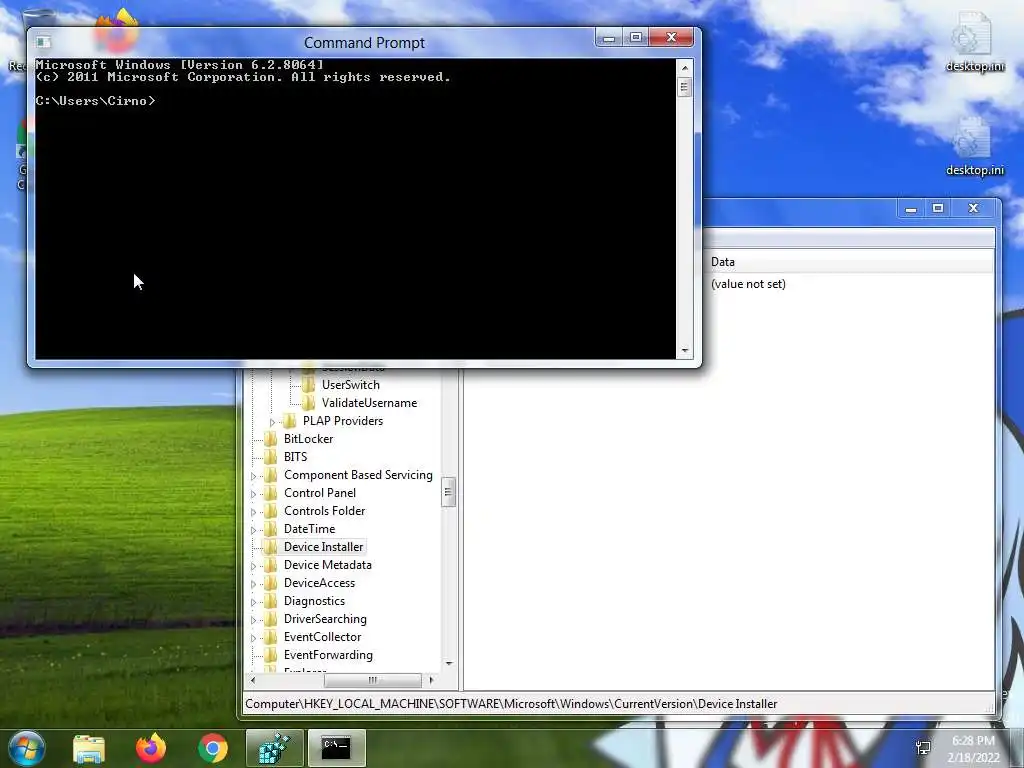
Task: Open the network icon in system tray
Action: click(923, 748)
